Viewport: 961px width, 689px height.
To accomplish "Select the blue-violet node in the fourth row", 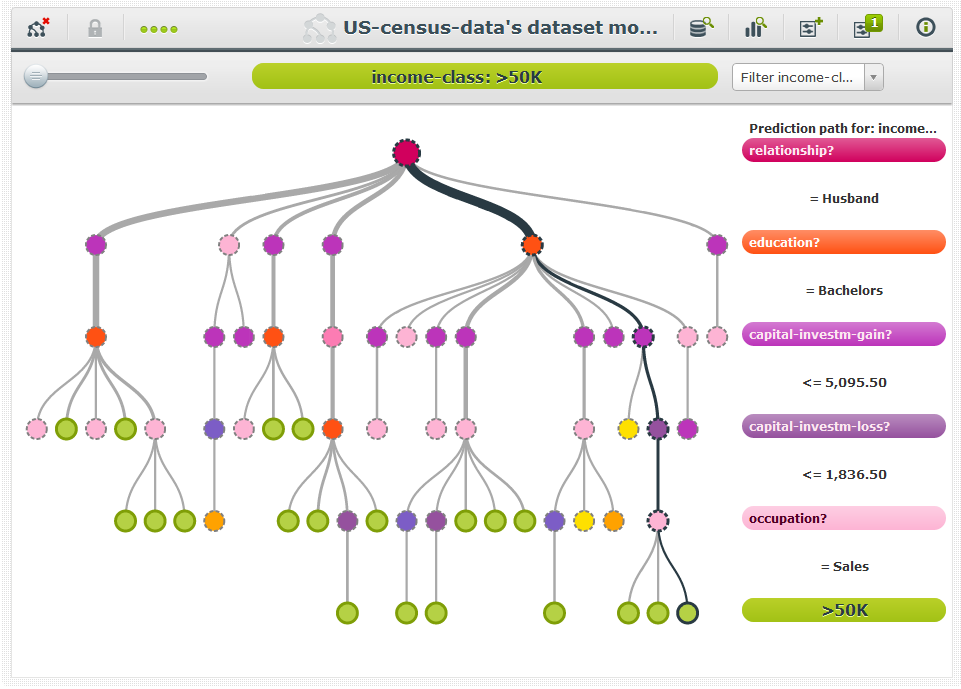I will (214, 429).
